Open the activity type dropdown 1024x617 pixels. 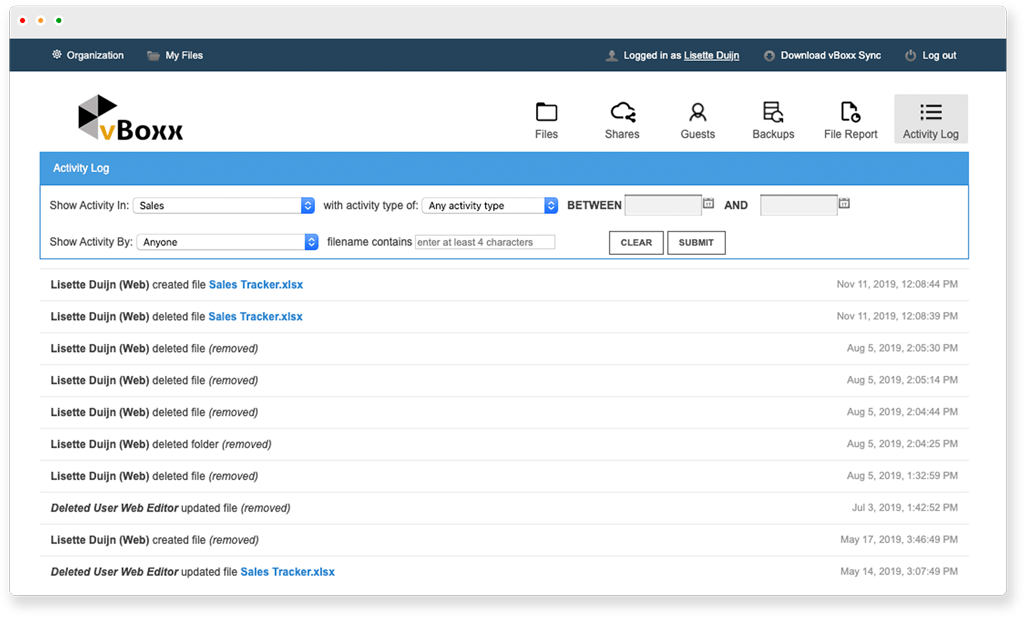[x=490, y=205]
